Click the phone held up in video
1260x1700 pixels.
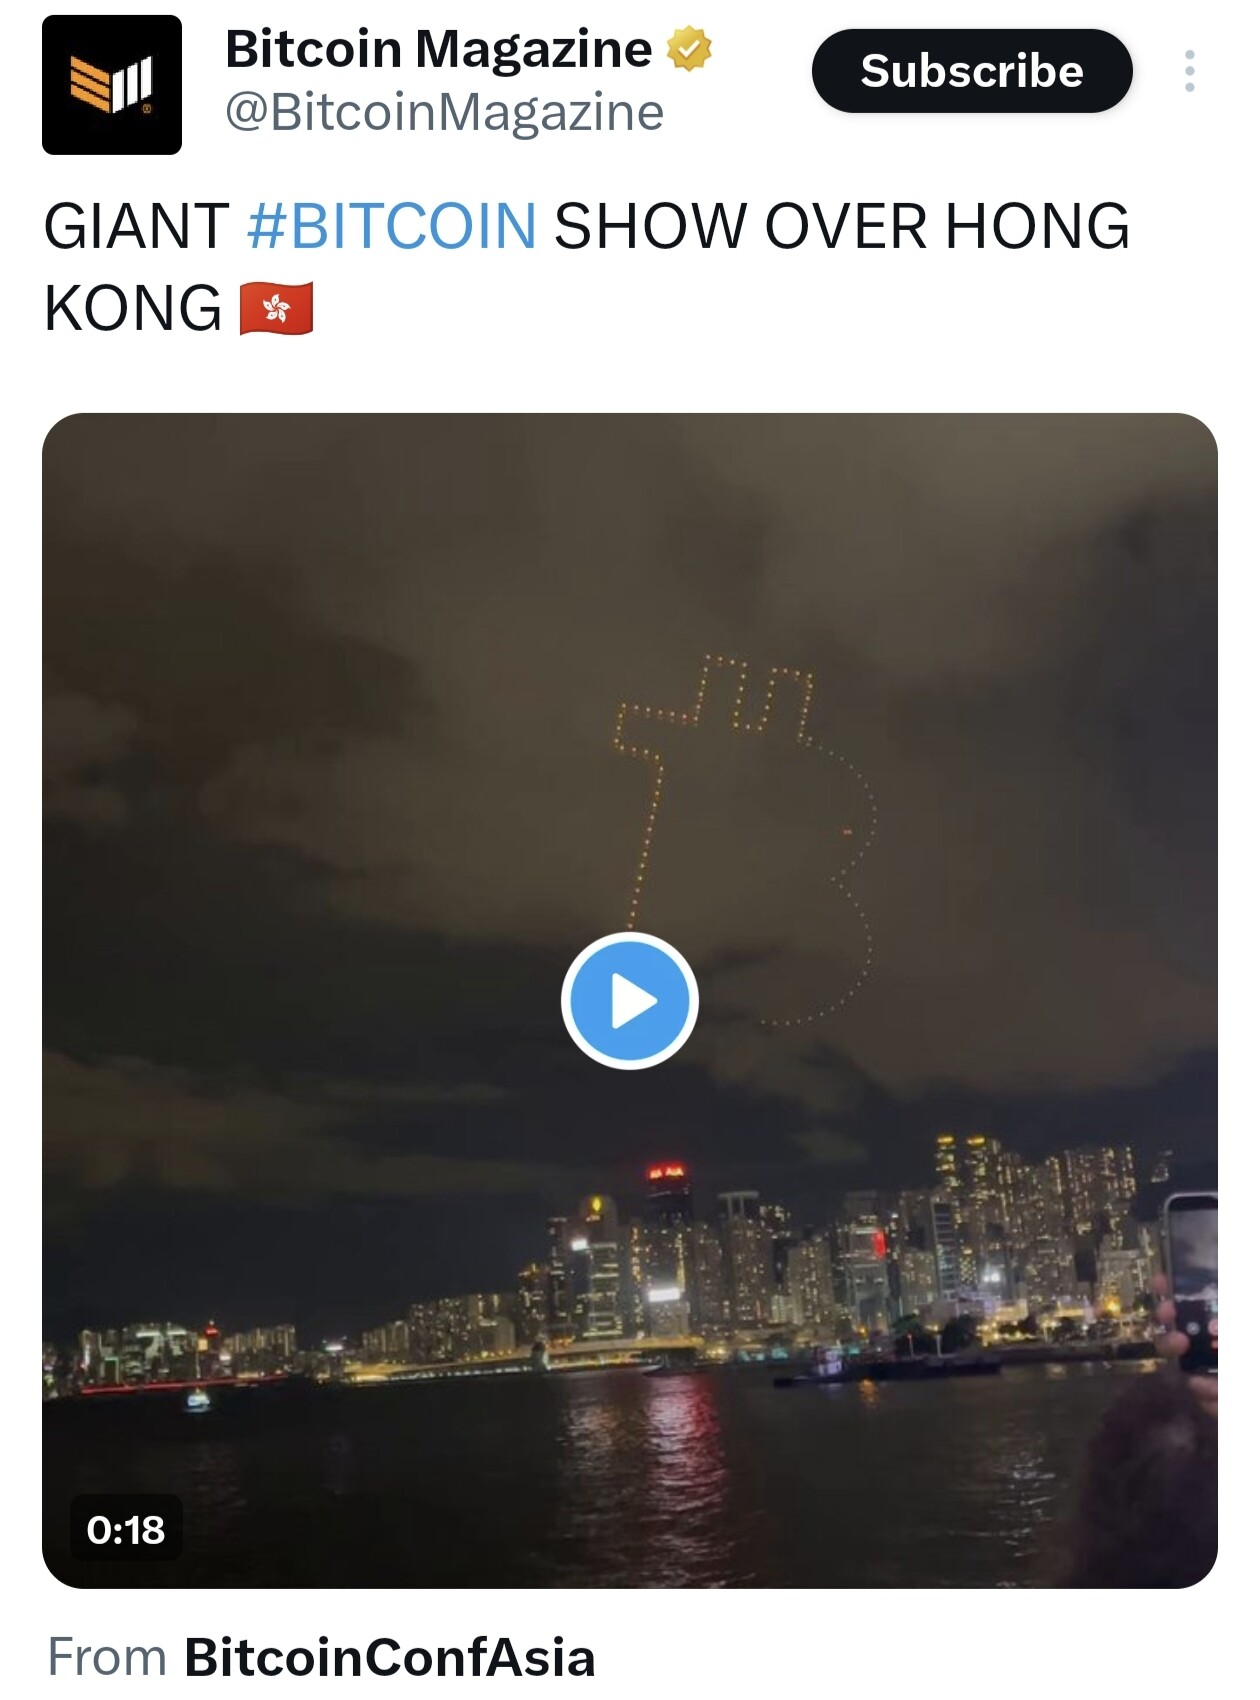1192,1282
